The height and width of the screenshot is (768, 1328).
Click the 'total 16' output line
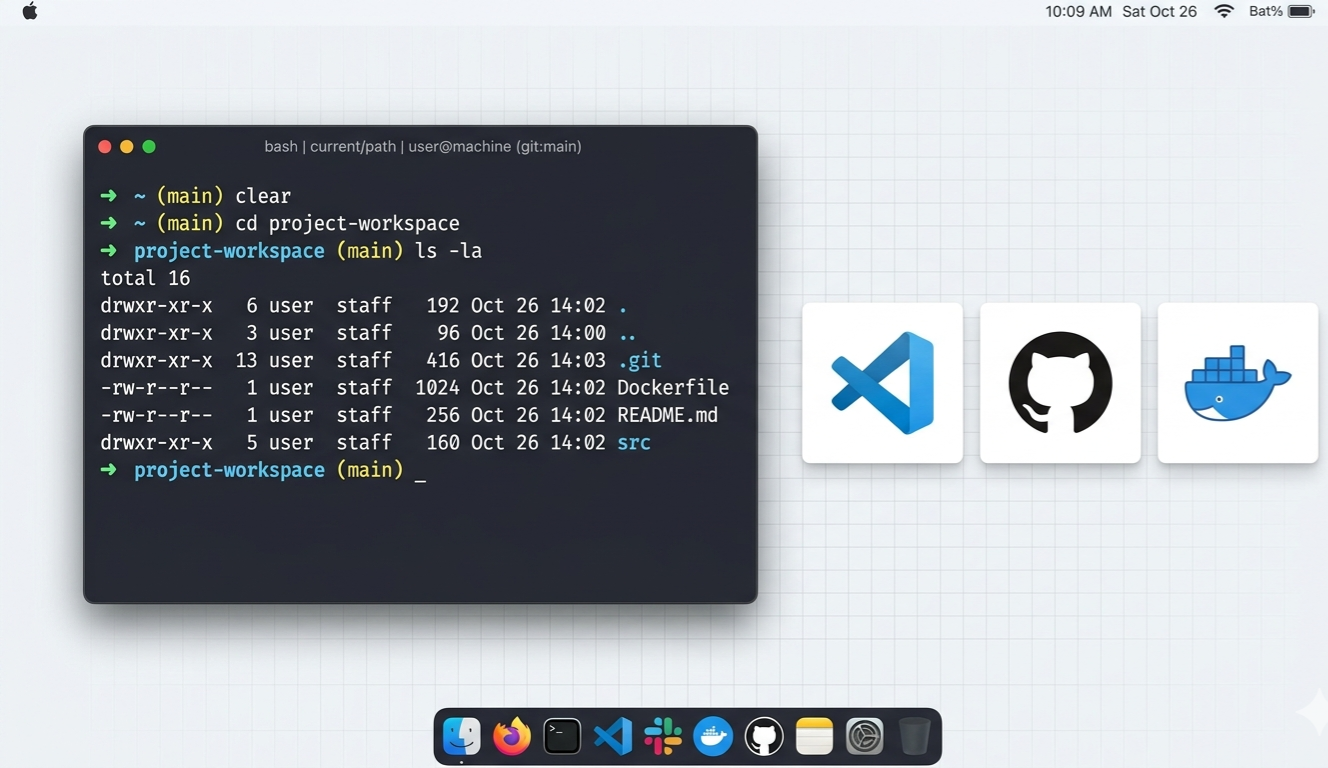coord(145,278)
